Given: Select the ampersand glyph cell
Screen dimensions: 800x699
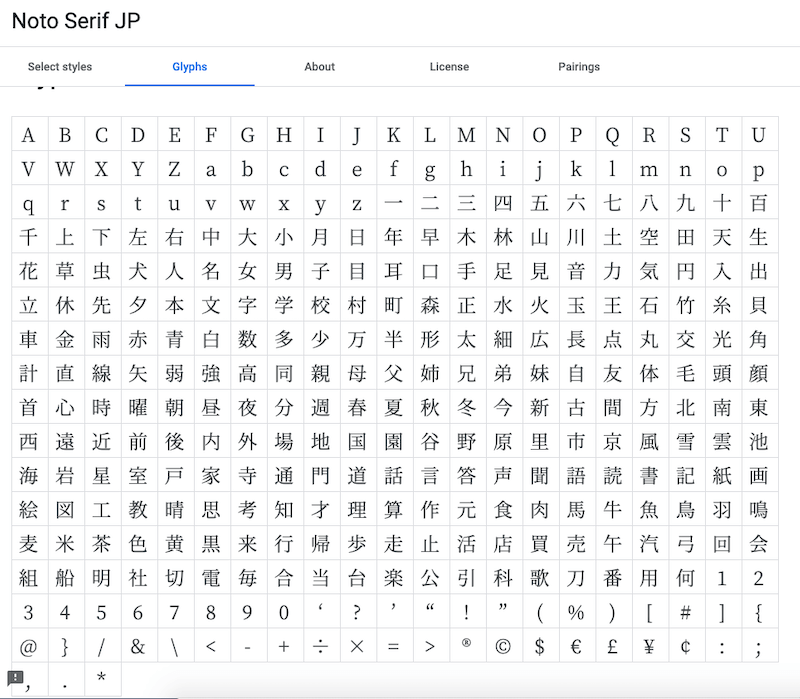Looking at the screenshot, I should pyautogui.click(x=140, y=645).
